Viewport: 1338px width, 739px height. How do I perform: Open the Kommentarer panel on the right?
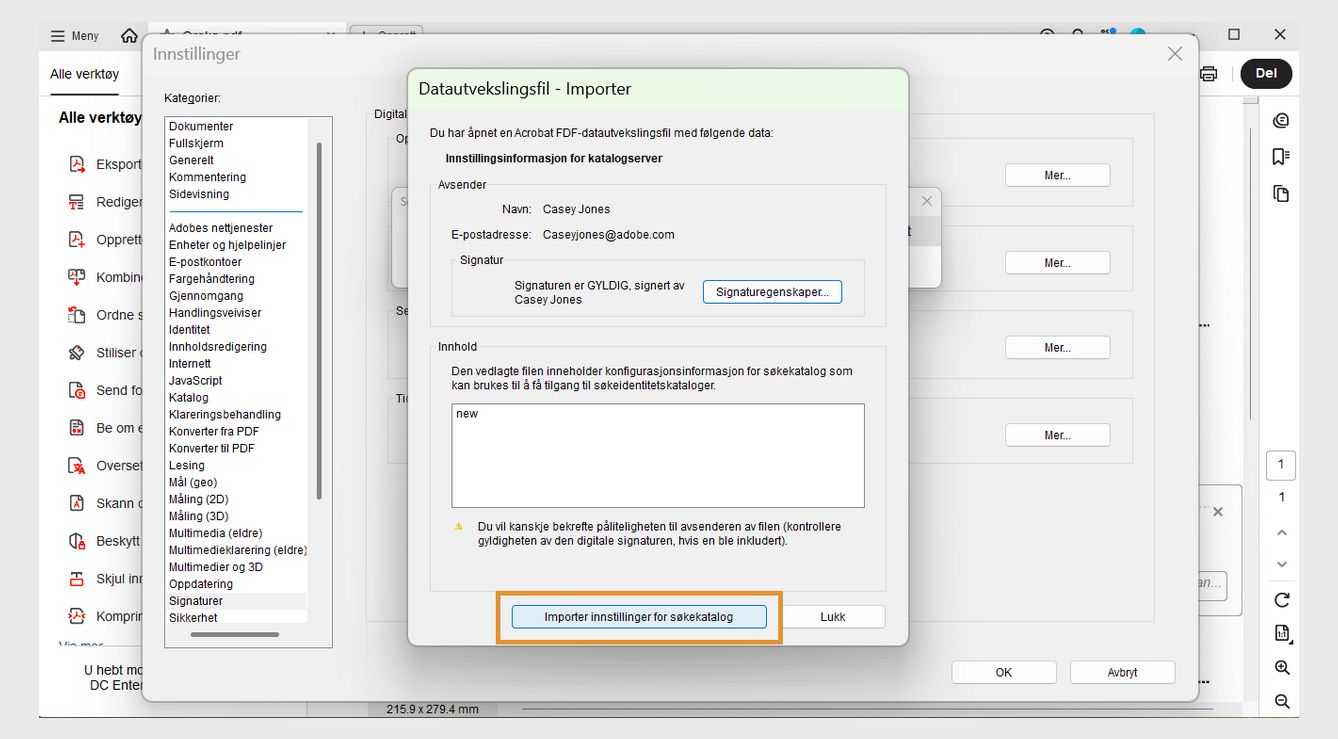1281,120
